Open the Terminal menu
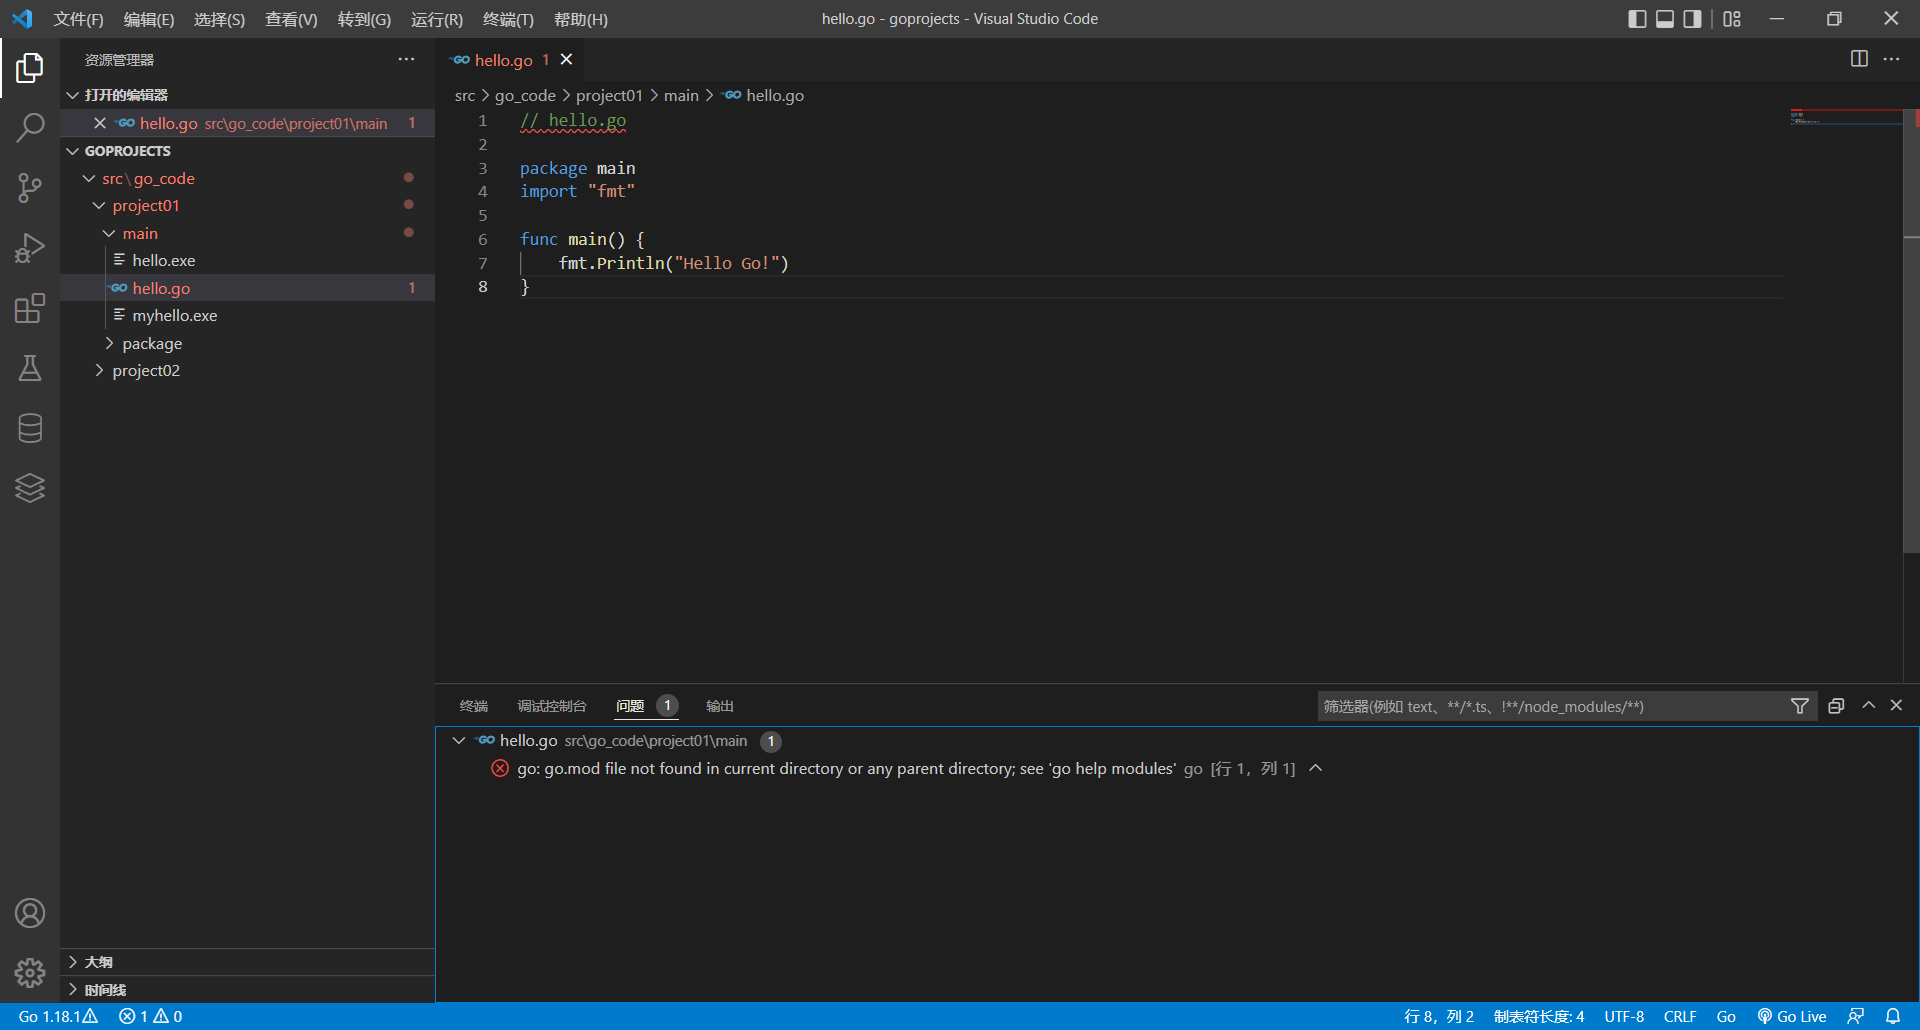This screenshot has height=1030, width=1920. coord(508,19)
